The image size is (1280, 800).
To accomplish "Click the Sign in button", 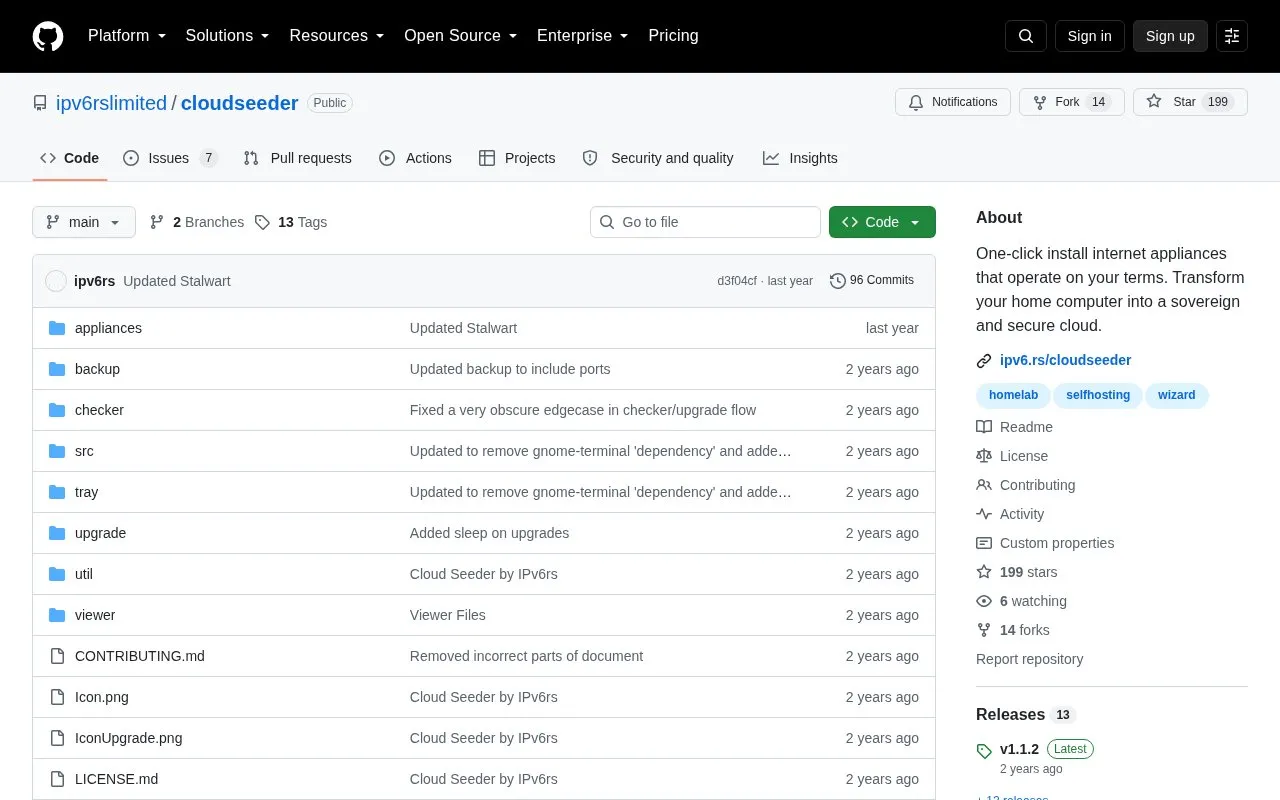I will pyautogui.click(x=1089, y=36).
